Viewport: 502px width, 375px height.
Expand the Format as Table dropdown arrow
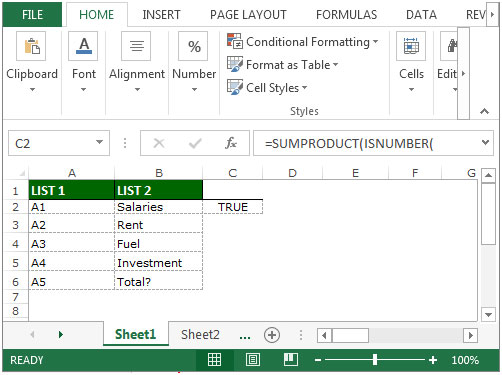(335, 64)
